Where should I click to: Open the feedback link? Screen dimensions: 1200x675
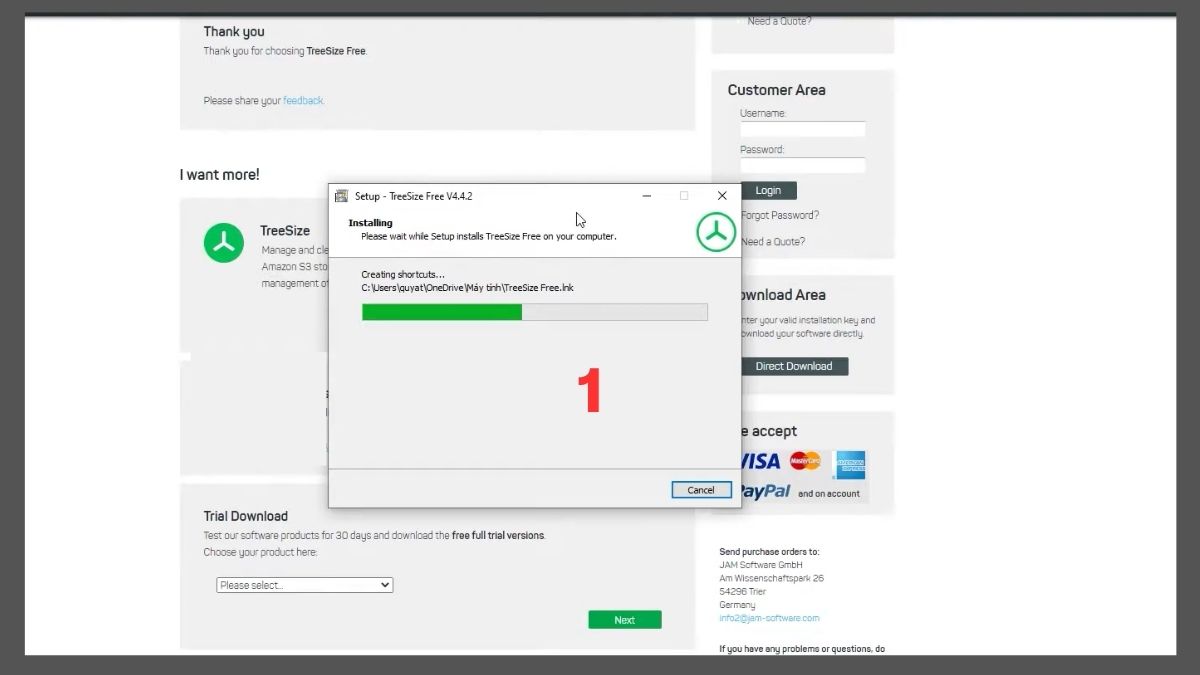pos(303,100)
